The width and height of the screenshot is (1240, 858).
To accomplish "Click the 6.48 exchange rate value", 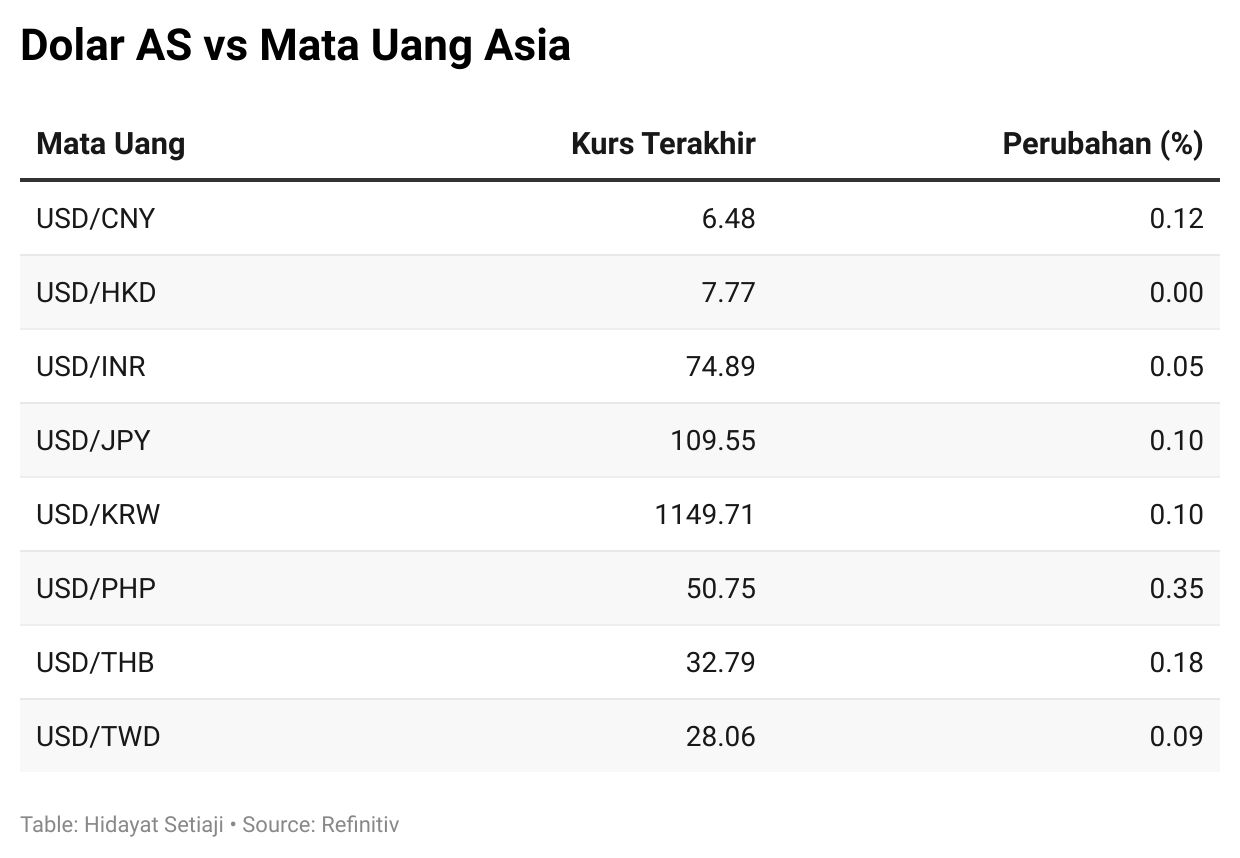I will click(x=729, y=218).
